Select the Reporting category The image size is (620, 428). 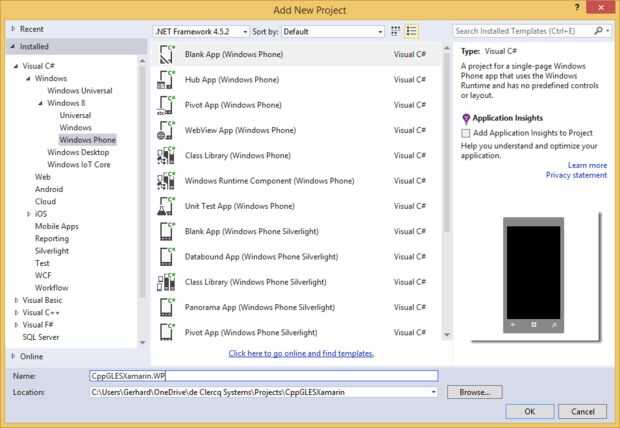[52, 239]
